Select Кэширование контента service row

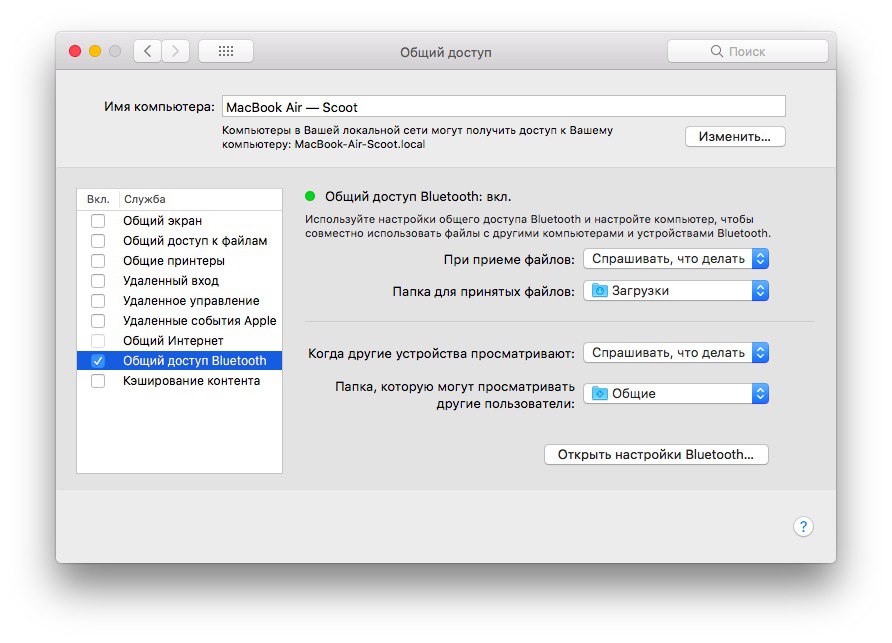pos(179,381)
